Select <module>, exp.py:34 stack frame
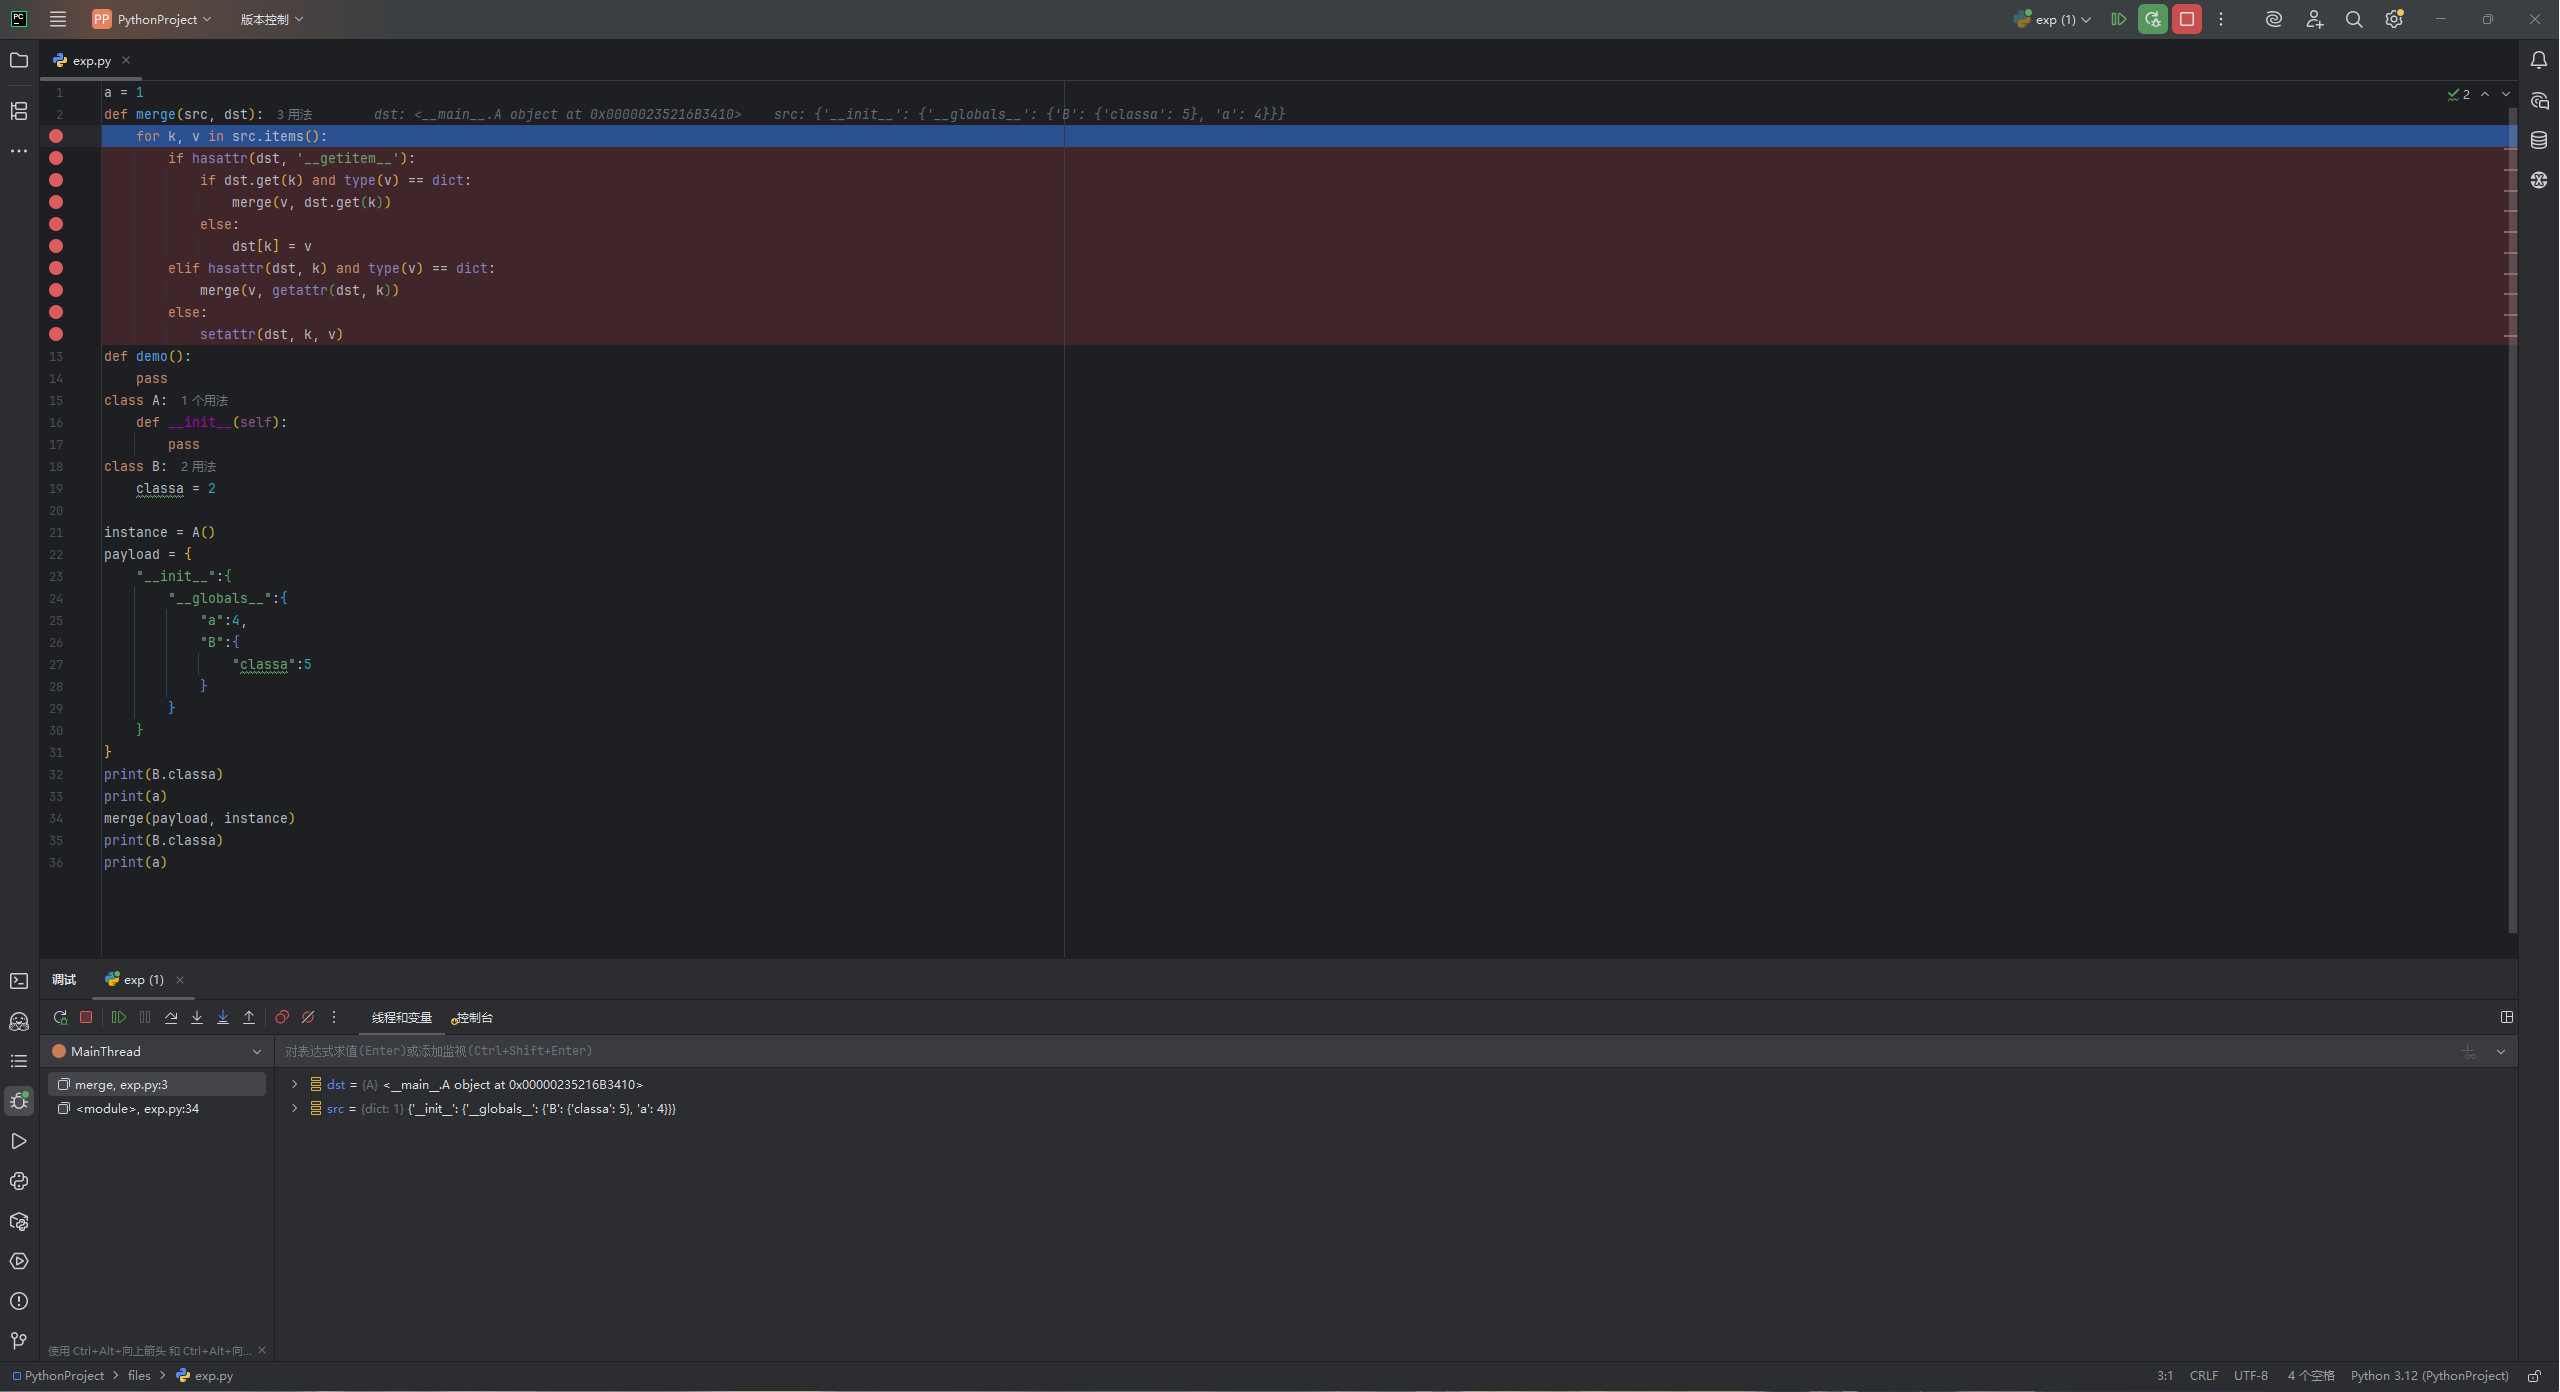Image resolution: width=2560 pixels, height=1392 pixels. (x=137, y=1108)
